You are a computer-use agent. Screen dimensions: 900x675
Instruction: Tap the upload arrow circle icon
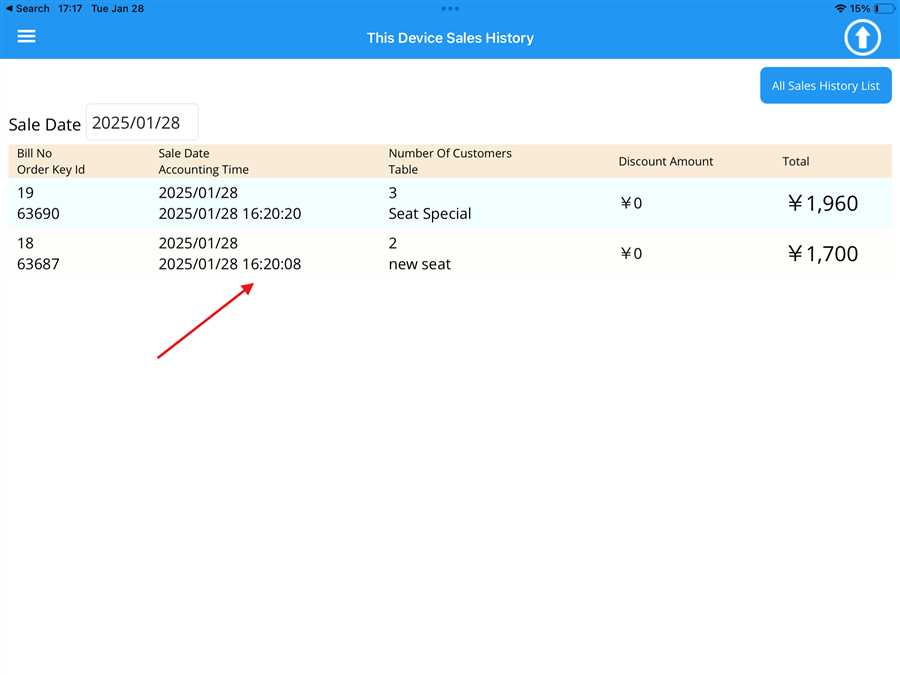coord(862,38)
